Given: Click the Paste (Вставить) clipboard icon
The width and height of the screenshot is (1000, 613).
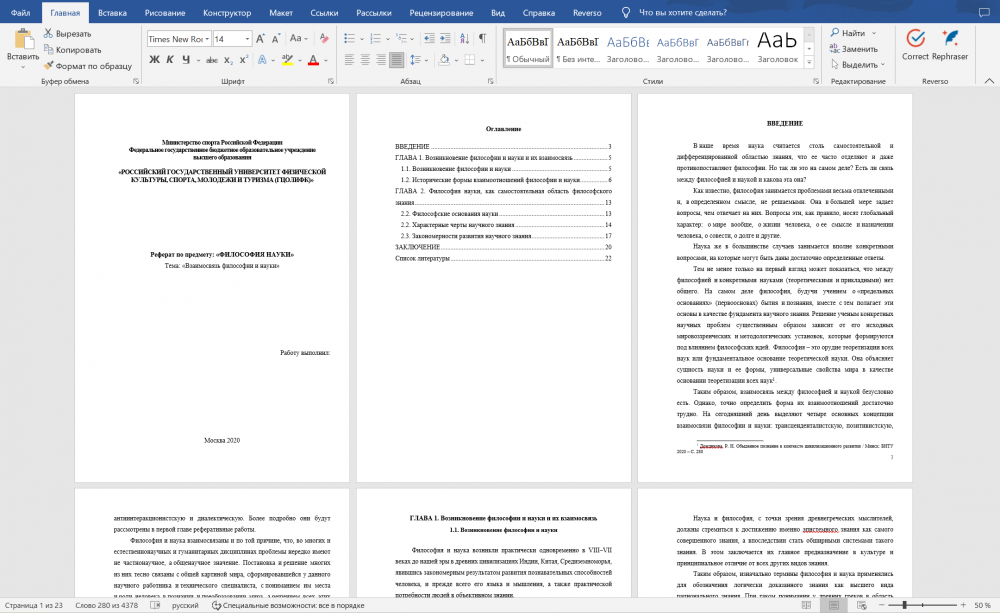Looking at the screenshot, I should (24, 39).
